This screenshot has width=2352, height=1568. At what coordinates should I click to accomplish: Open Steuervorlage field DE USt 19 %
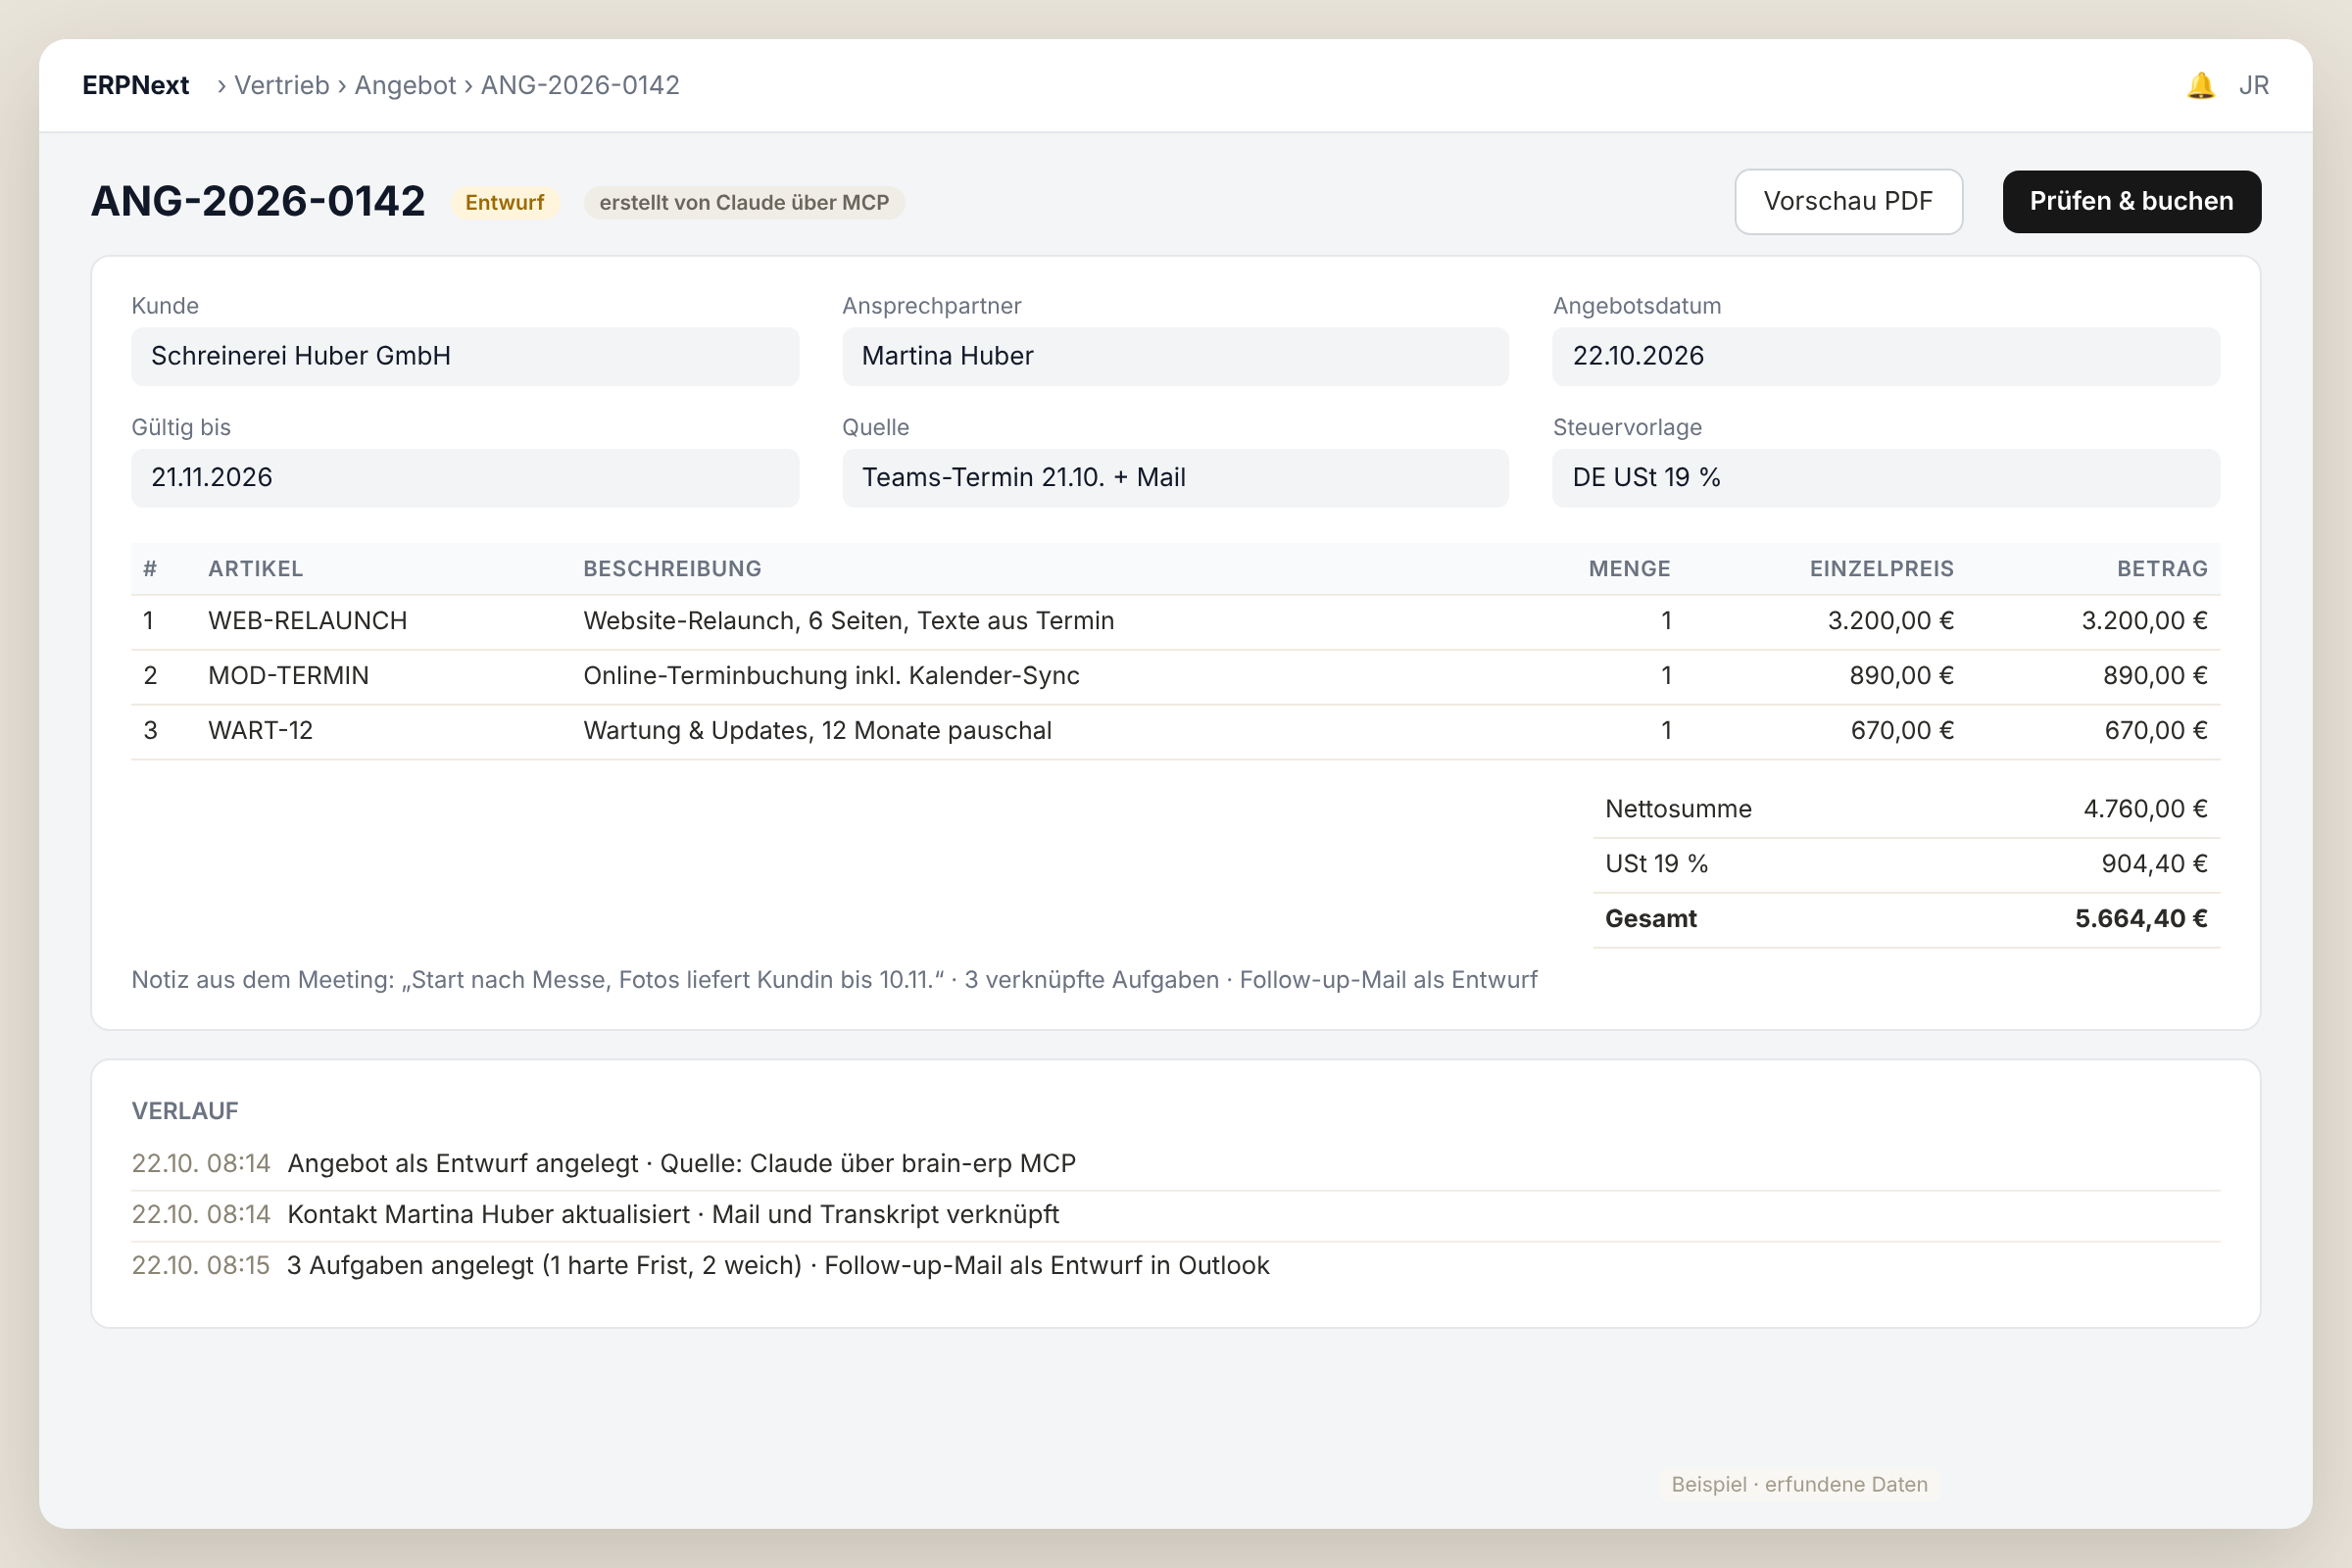(1886, 478)
